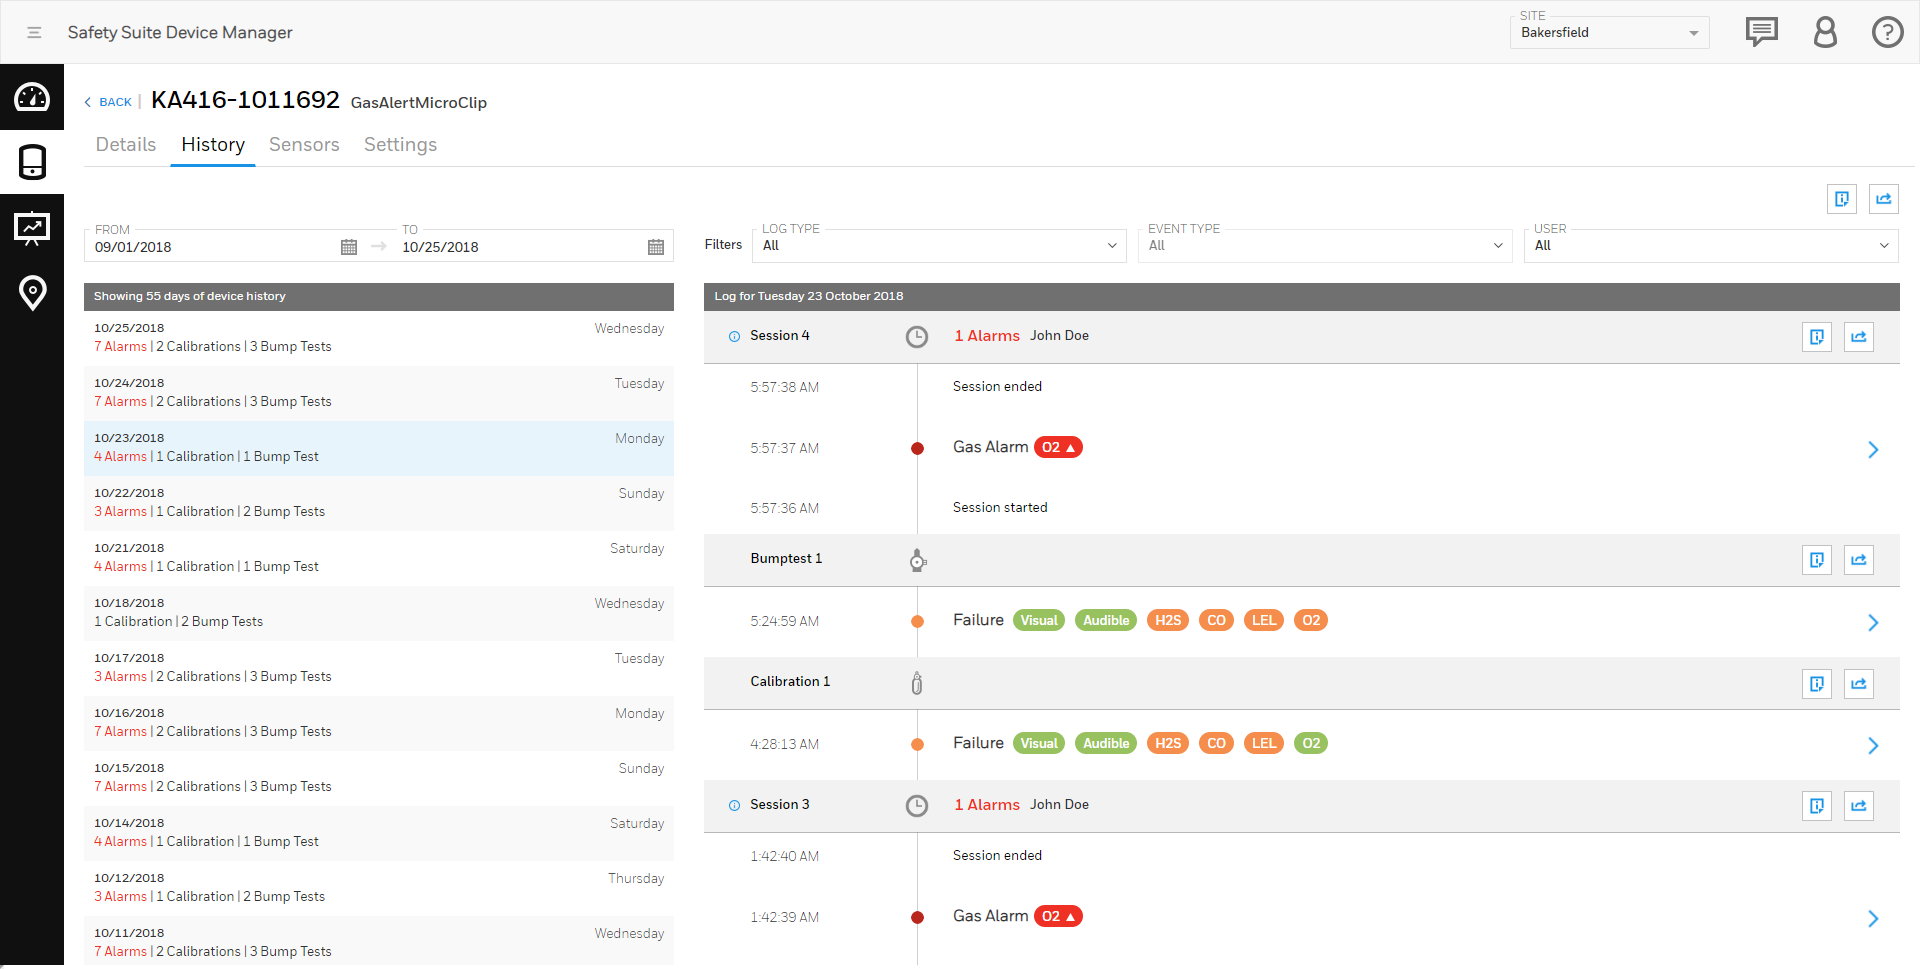This screenshot has width=1920, height=969.
Task: Open the location pin sidebar icon
Action: pyautogui.click(x=32, y=292)
